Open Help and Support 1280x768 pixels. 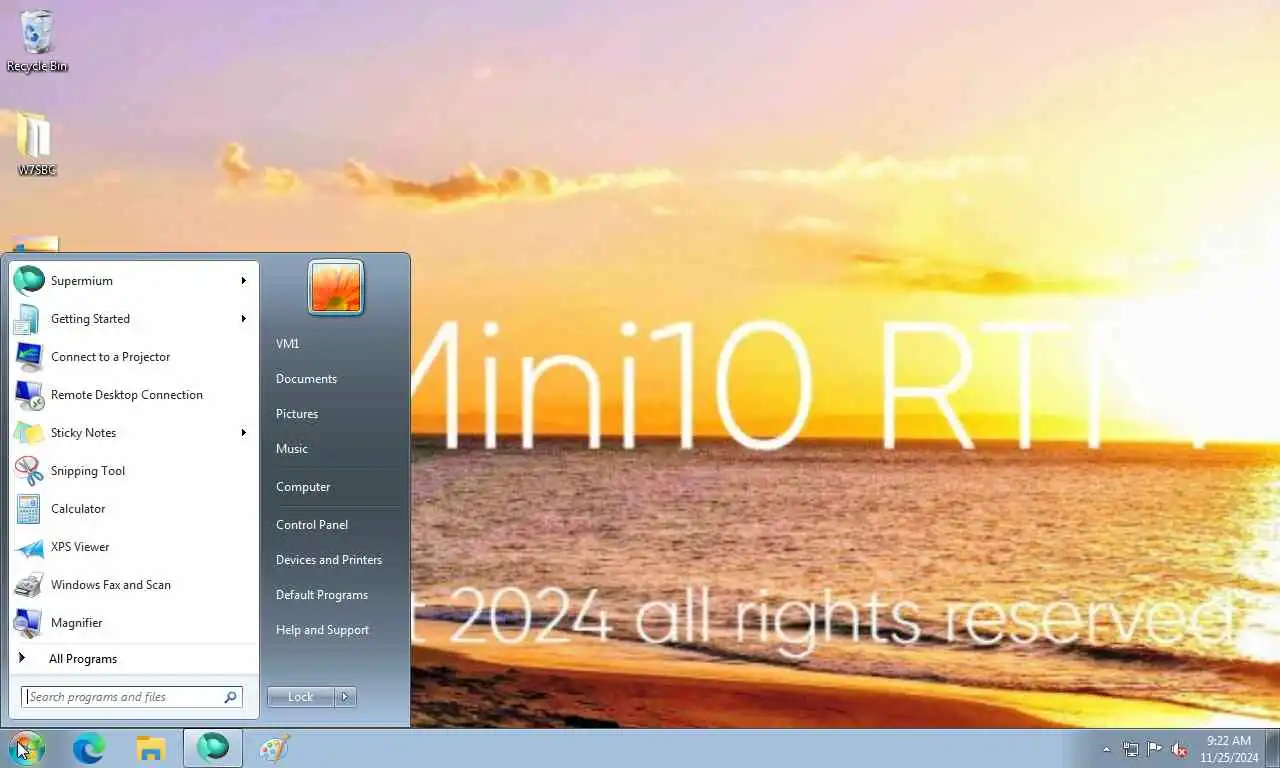[x=322, y=630]
